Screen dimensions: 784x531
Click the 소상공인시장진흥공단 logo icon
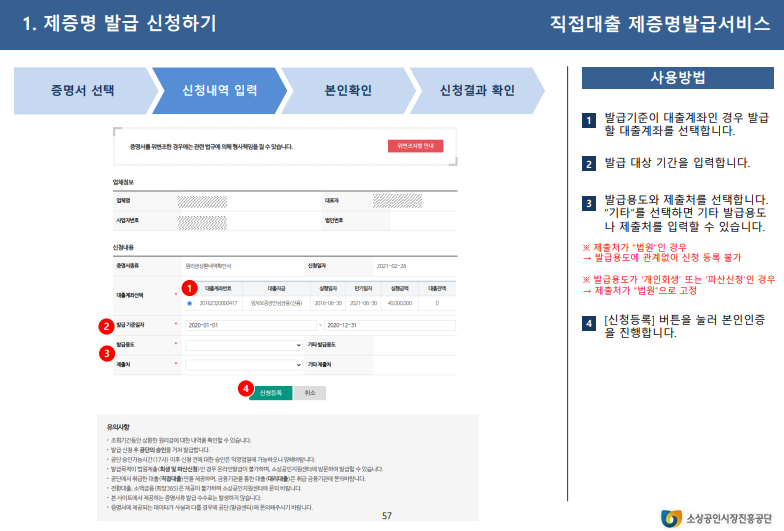coord(672,518)
